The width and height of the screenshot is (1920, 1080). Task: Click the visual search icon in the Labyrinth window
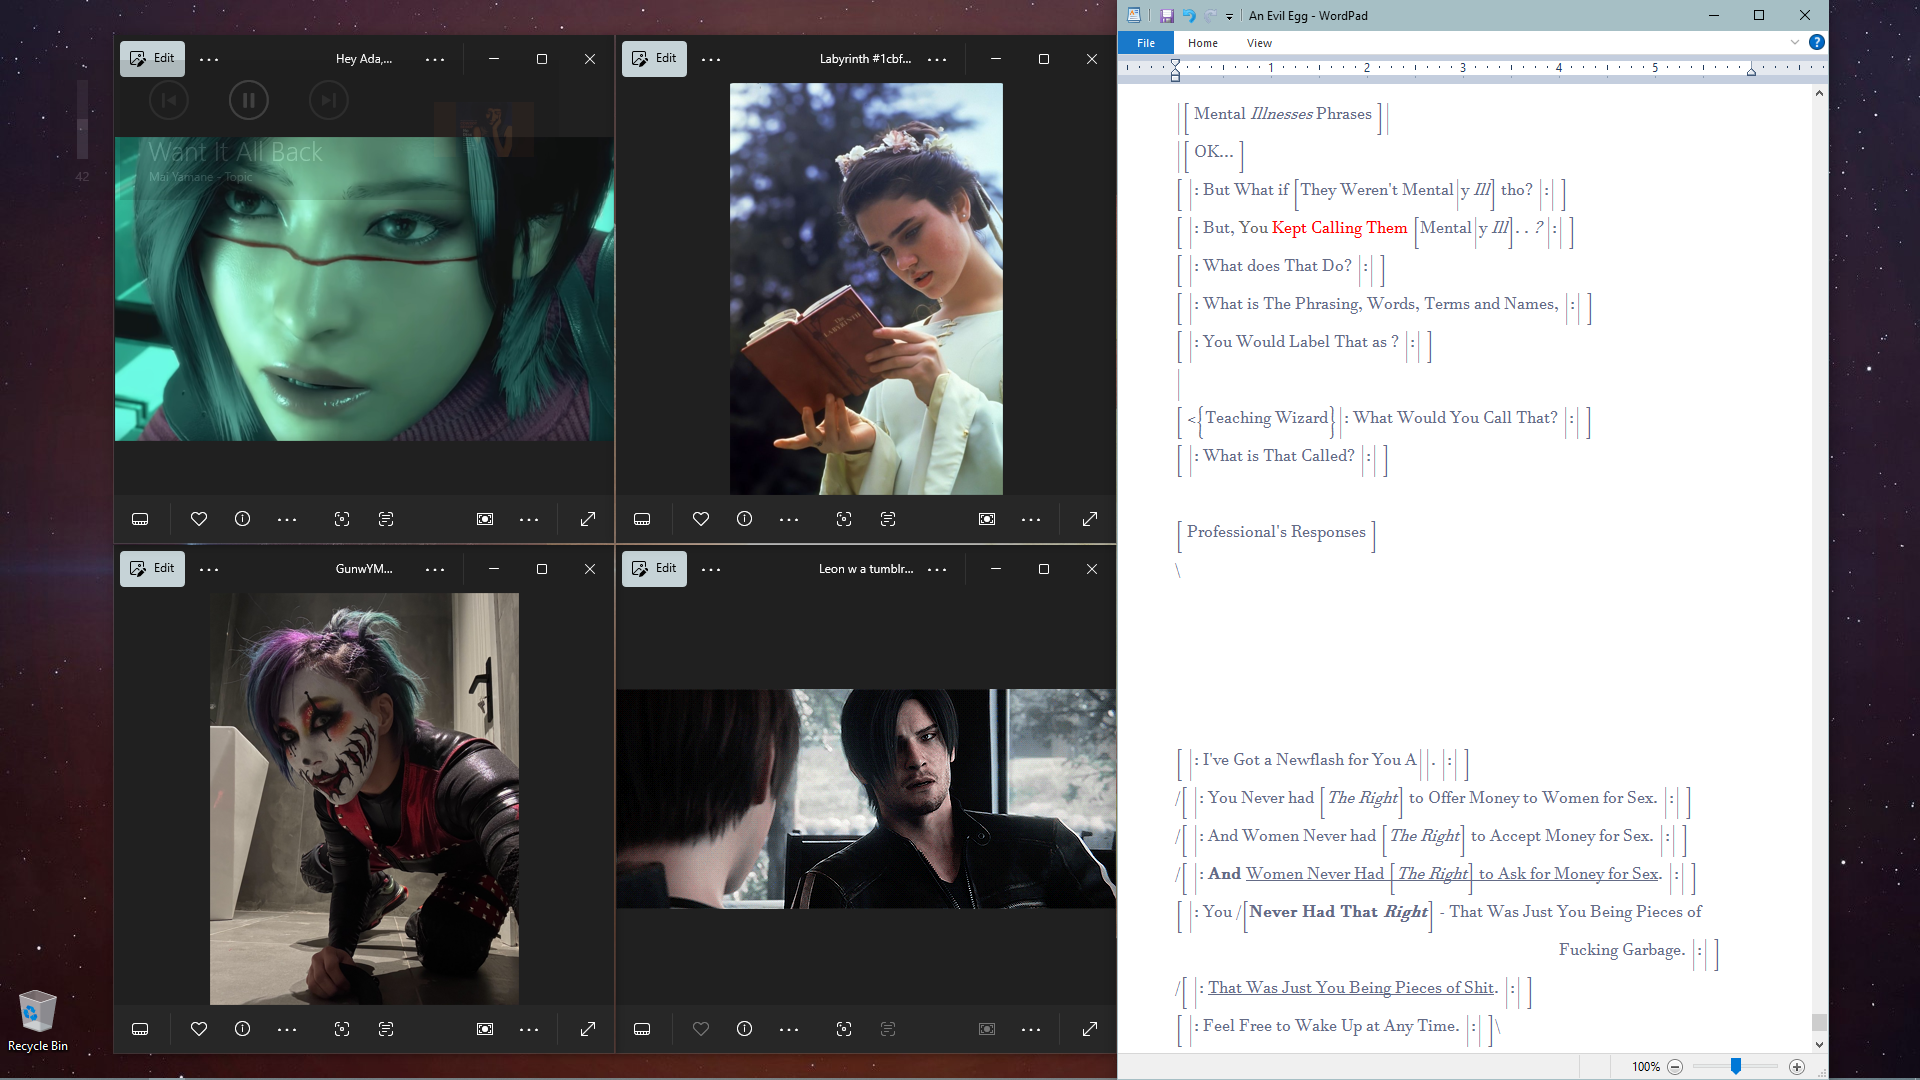point(844,519)
